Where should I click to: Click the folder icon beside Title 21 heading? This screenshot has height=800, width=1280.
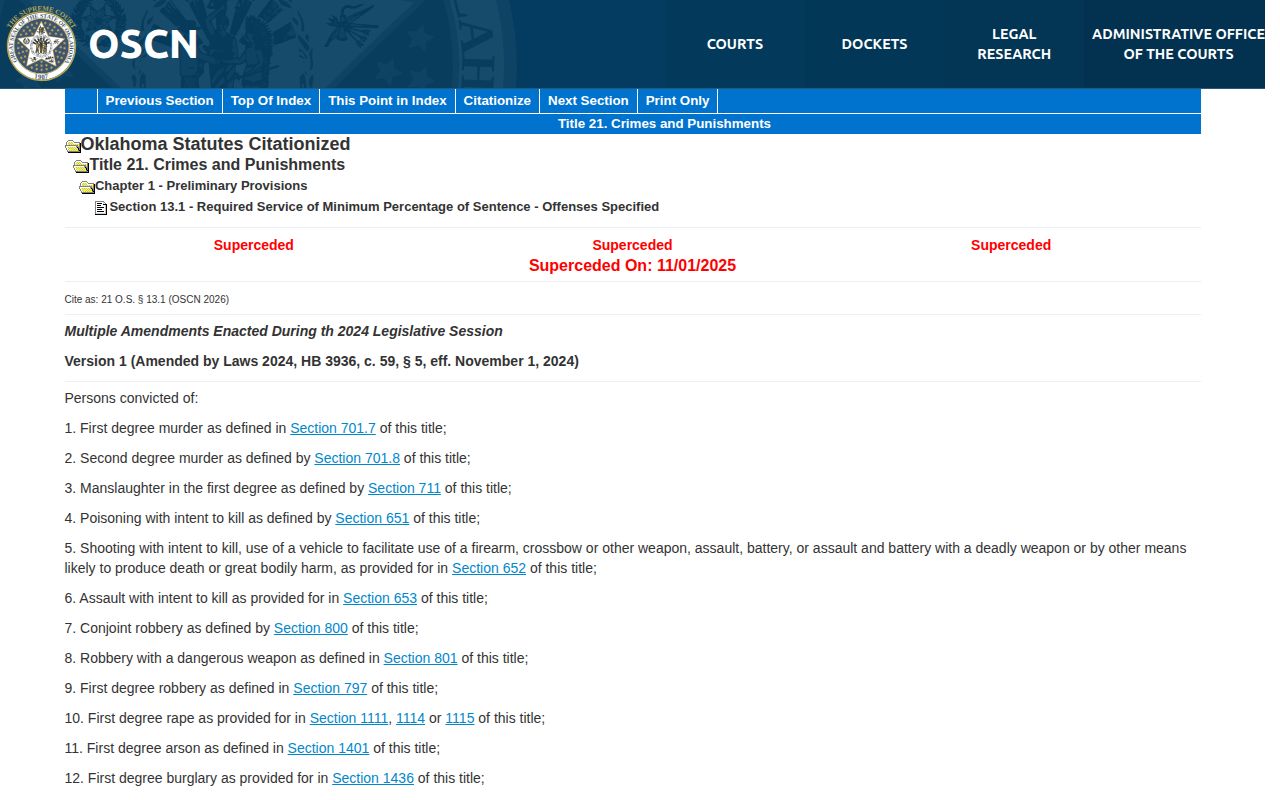81,166
